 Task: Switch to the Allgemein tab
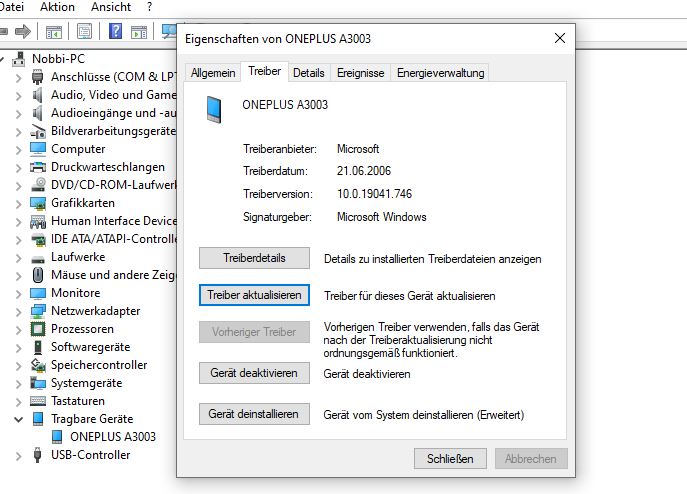point(213,73)
